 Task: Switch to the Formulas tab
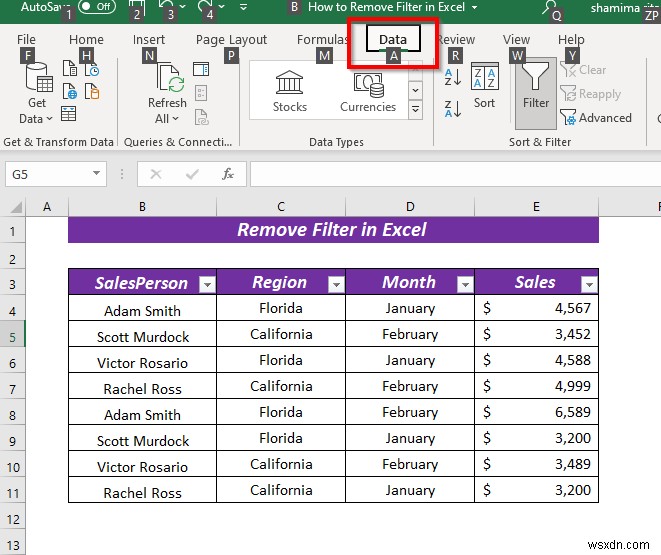322,39
